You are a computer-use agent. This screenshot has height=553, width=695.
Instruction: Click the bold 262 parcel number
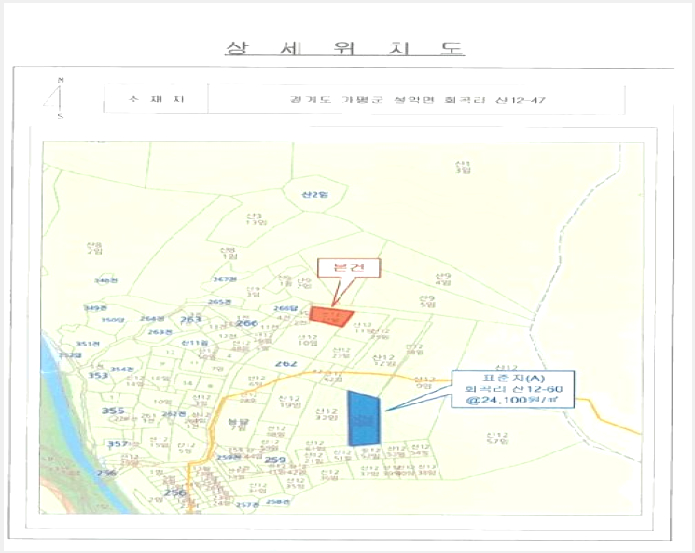point(286,364)
